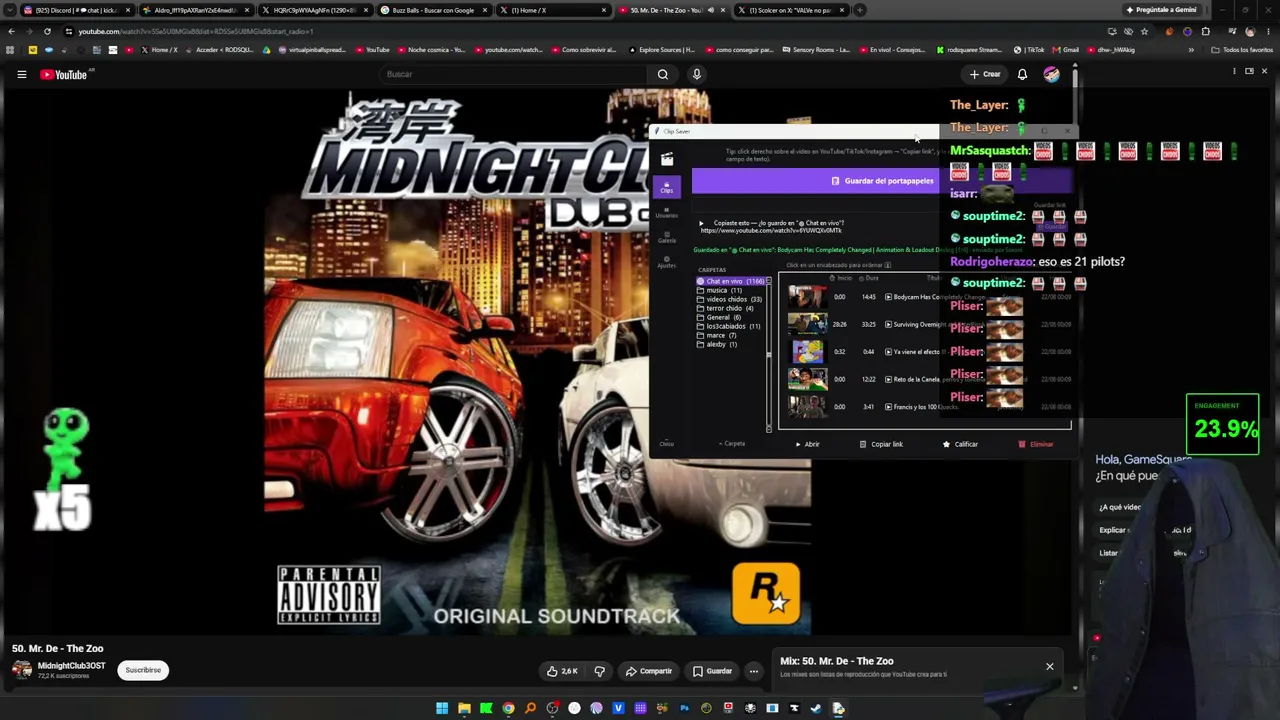Click Pregúntale a Gemini button
This screenshot has width=1280, height=720.
coord(1161,10)
